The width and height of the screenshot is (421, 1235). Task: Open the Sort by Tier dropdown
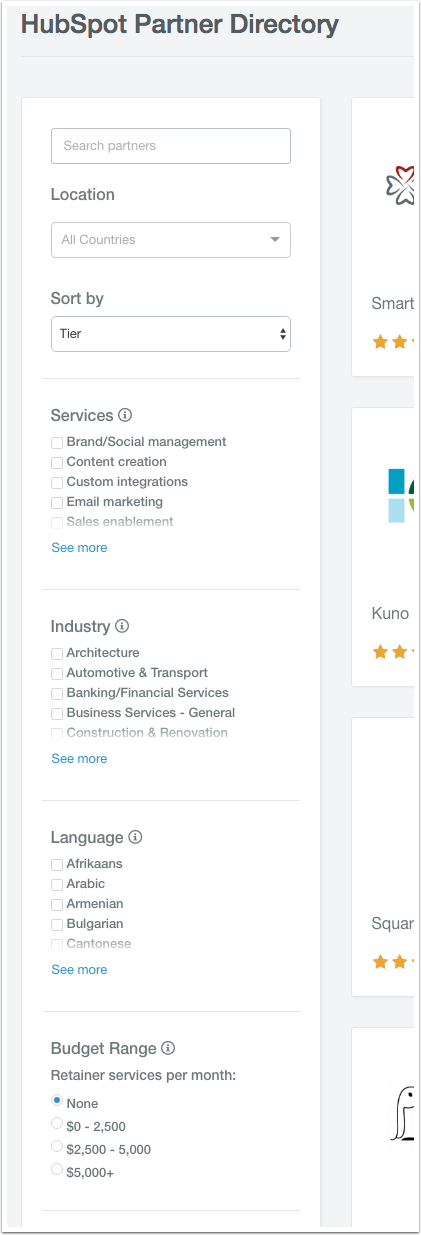[x=171, y=334]
